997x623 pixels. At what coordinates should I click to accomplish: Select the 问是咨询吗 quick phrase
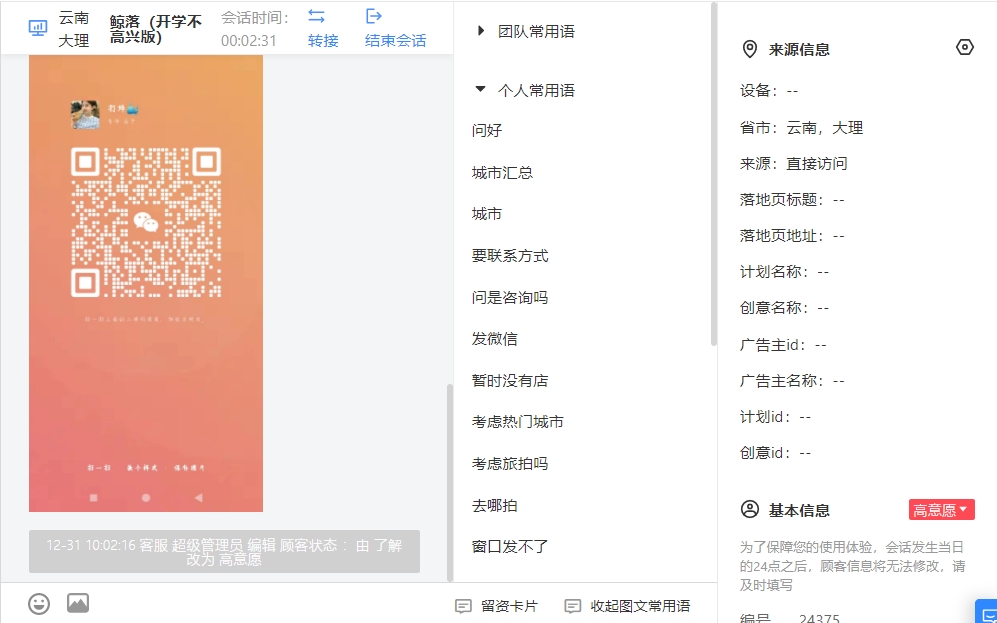pos(510,298)
